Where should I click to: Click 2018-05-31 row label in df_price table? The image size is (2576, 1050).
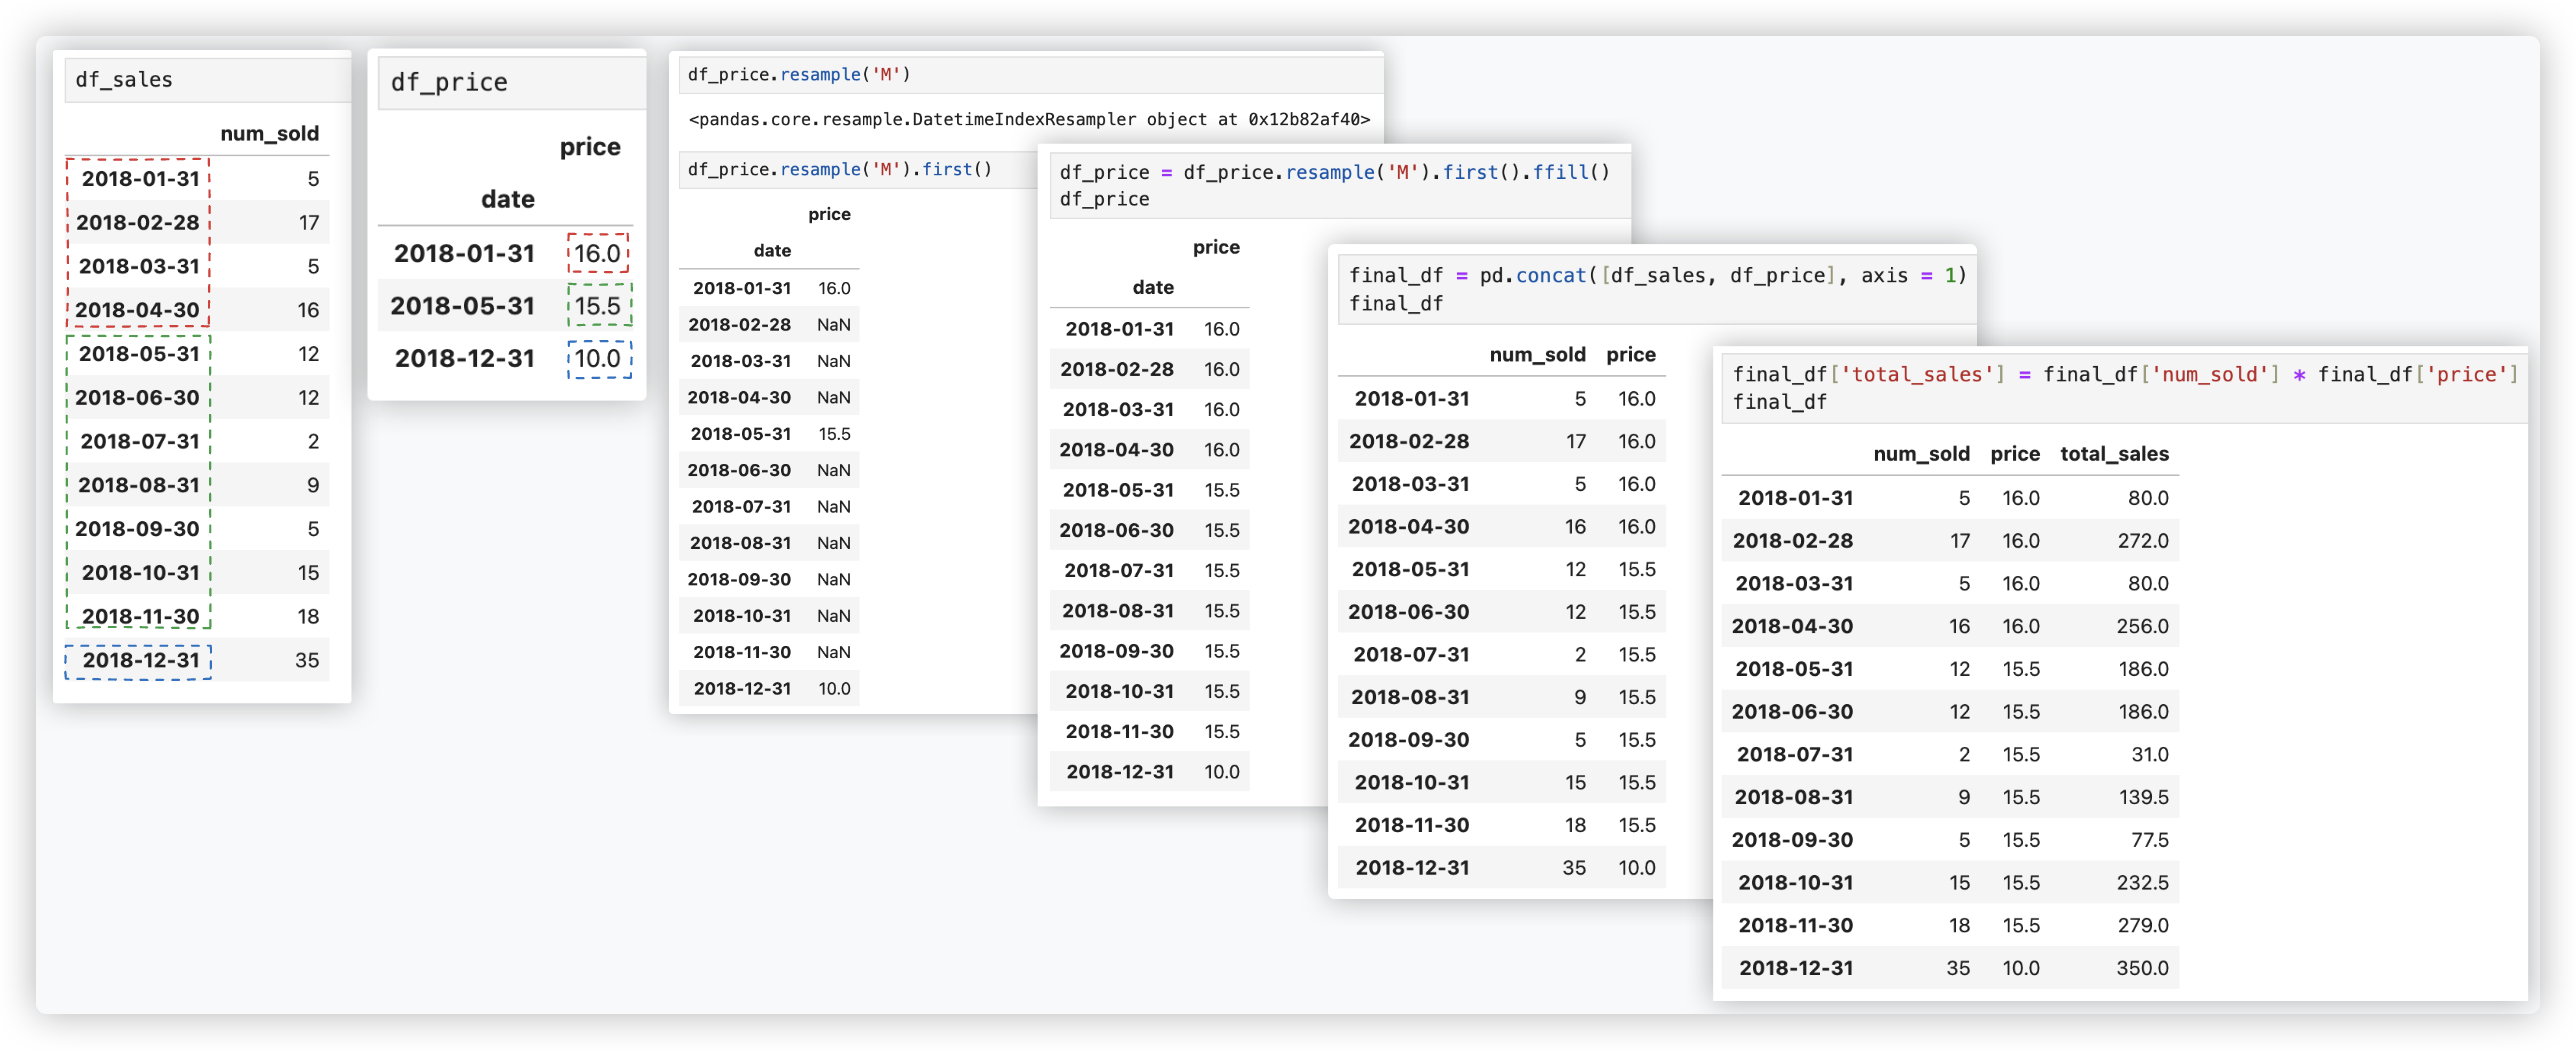(x=462, y=306)
